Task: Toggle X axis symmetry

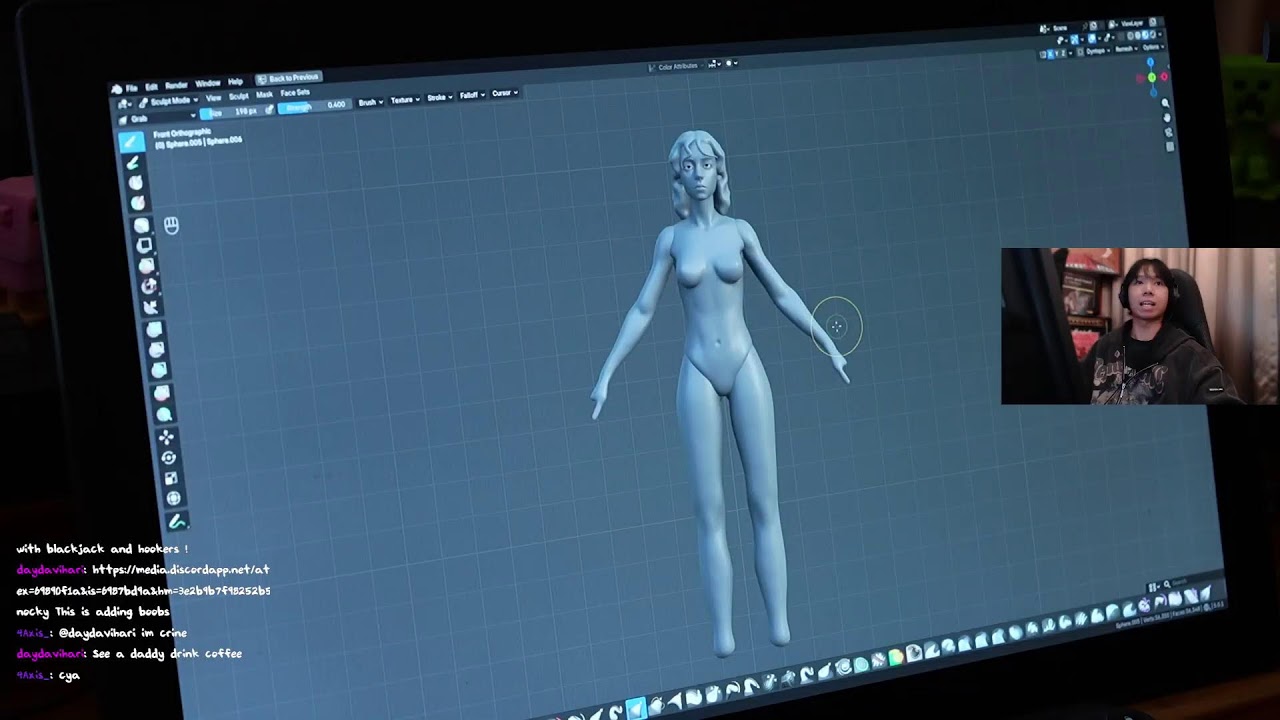Action: [x=1050, y=54]
